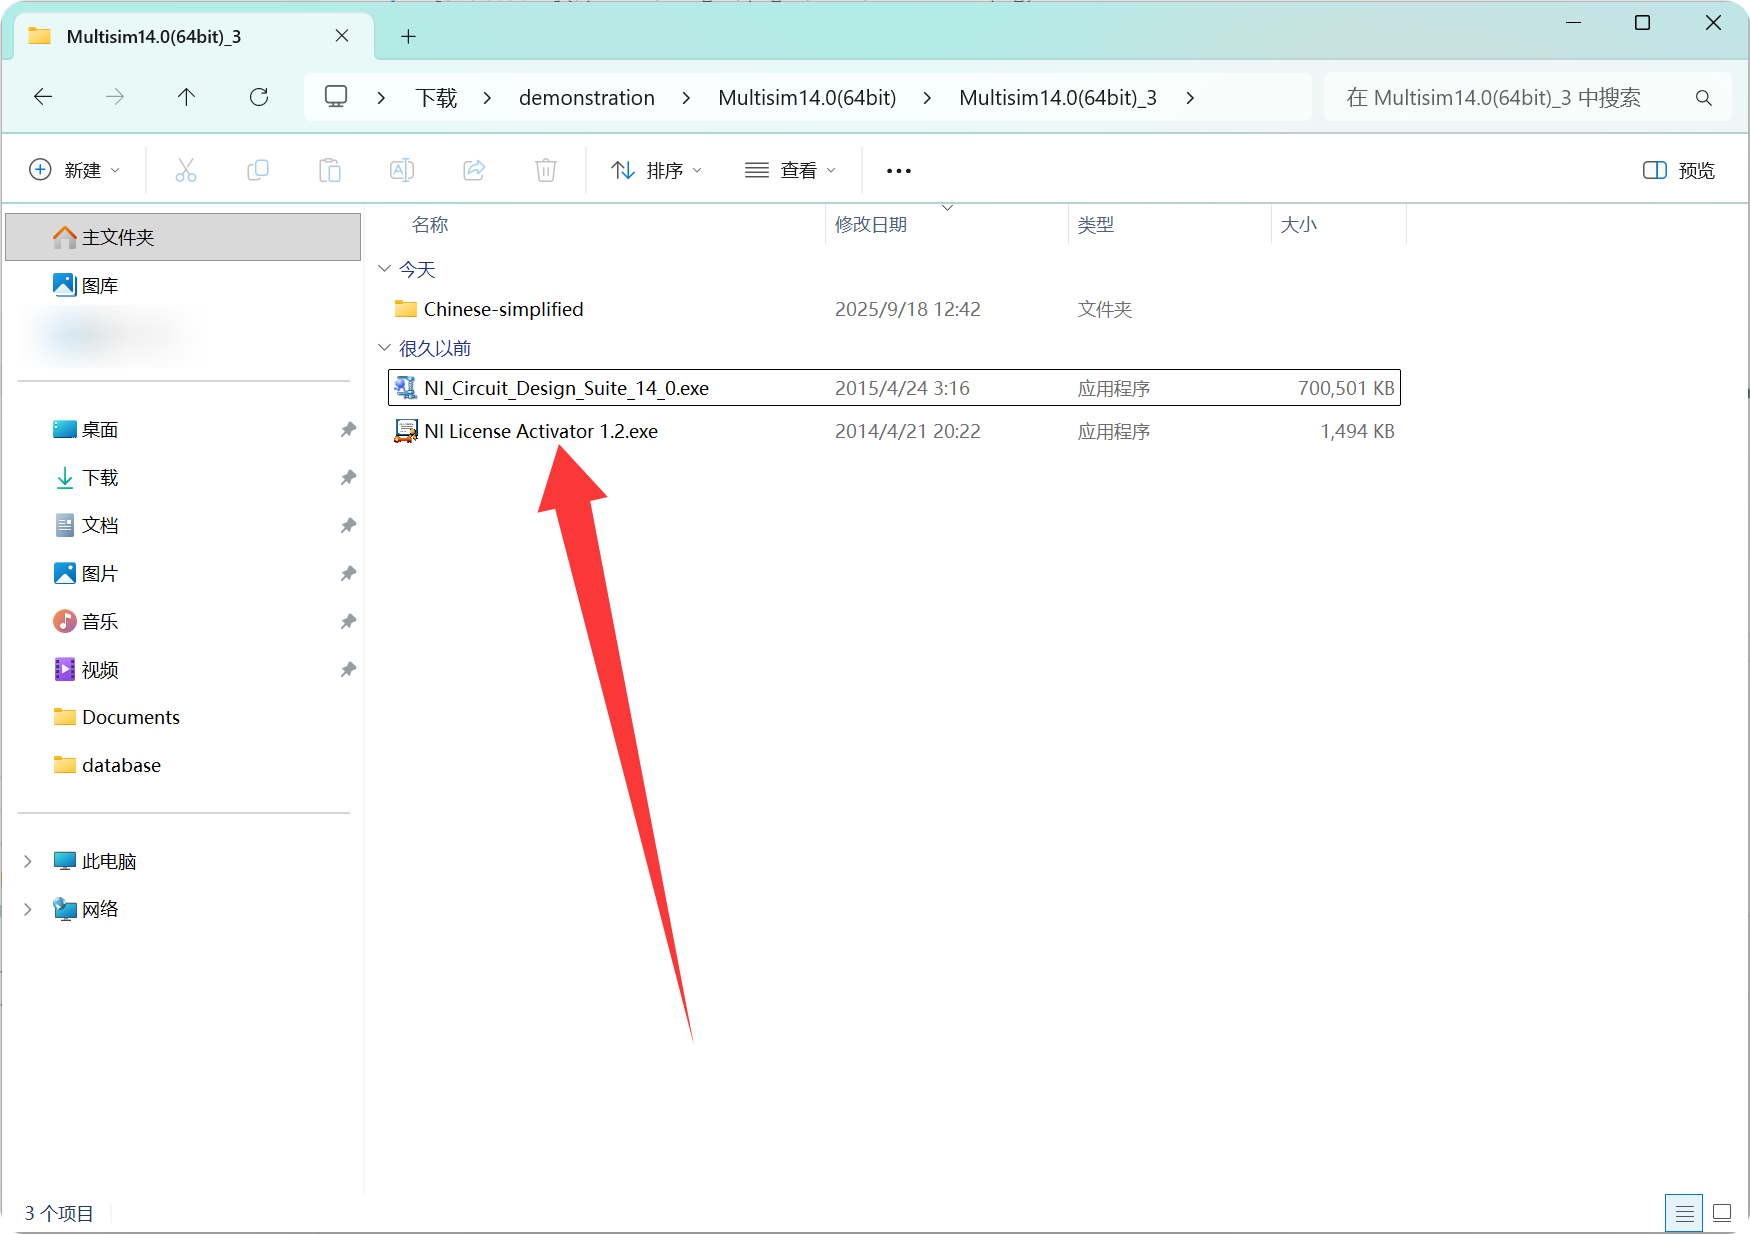
Task: Collapse the A long time ago group
Action: [x=385, y=348]
